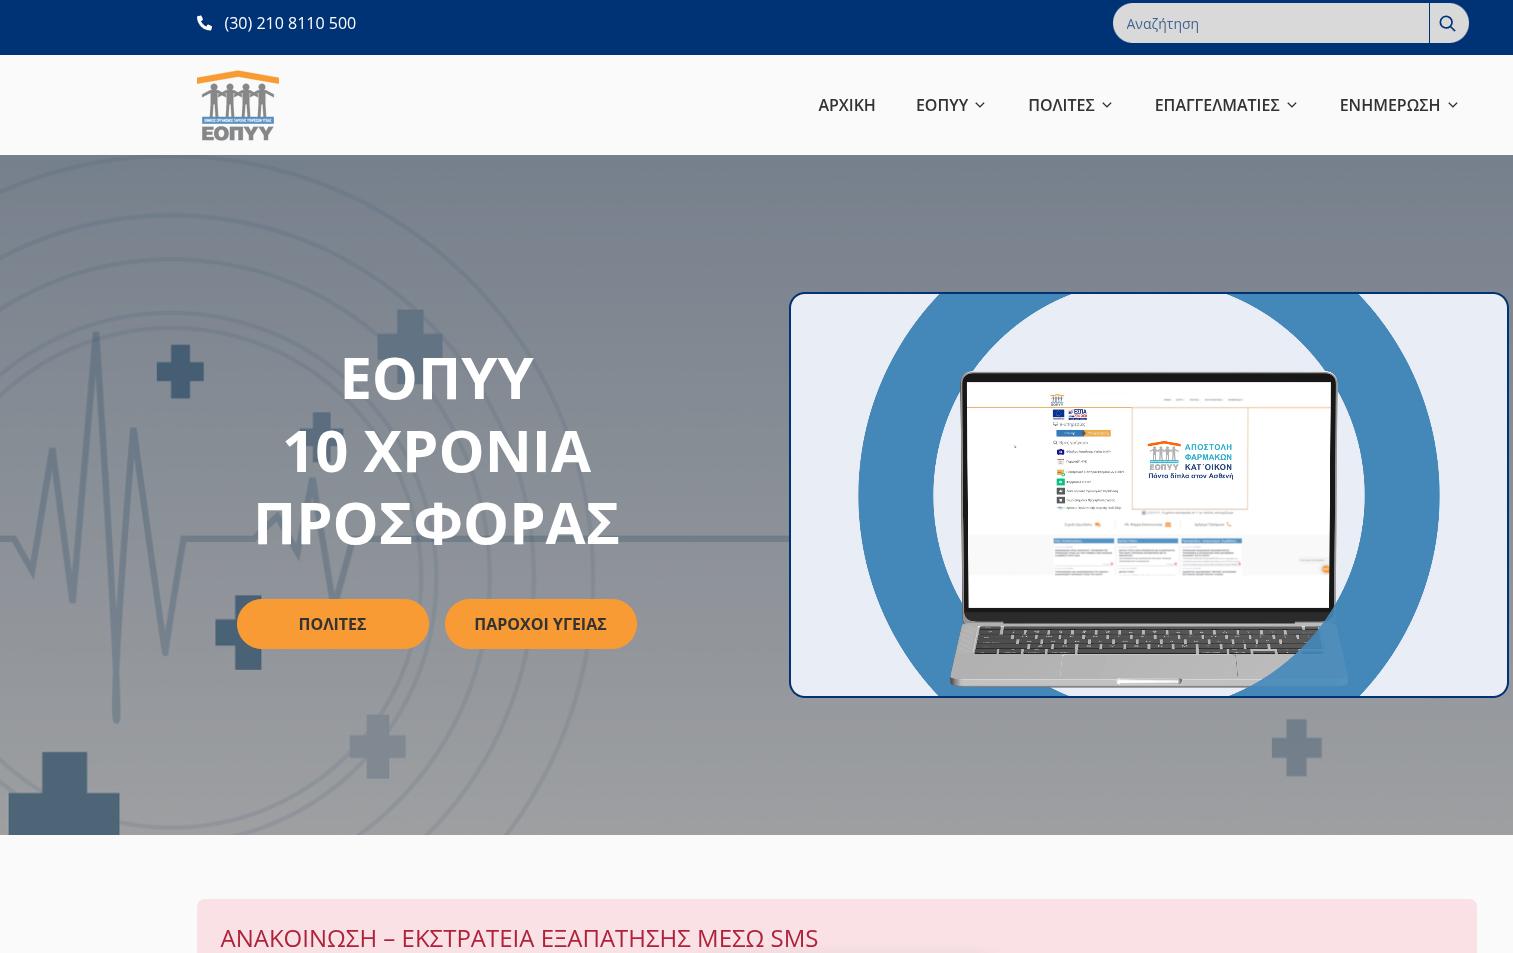Open the ΠΟΛΙΤΕΣ navigation menu

pyautogui.click(x=1061, y=105)
